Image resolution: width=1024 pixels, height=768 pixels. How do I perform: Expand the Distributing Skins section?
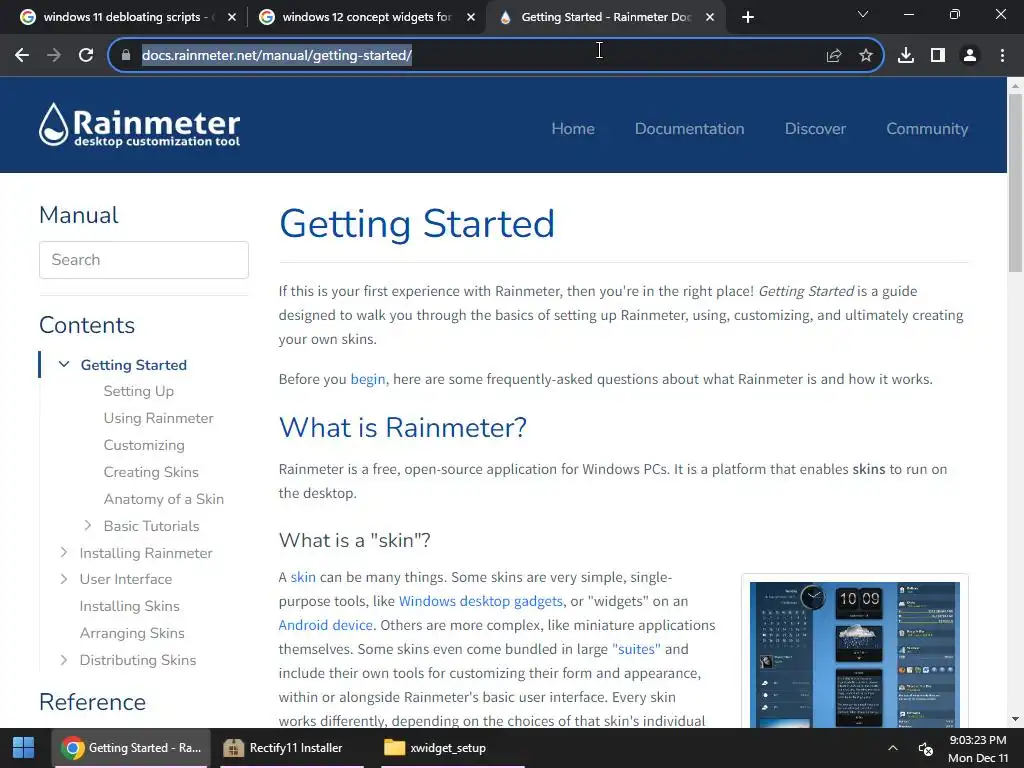point(63,660)
